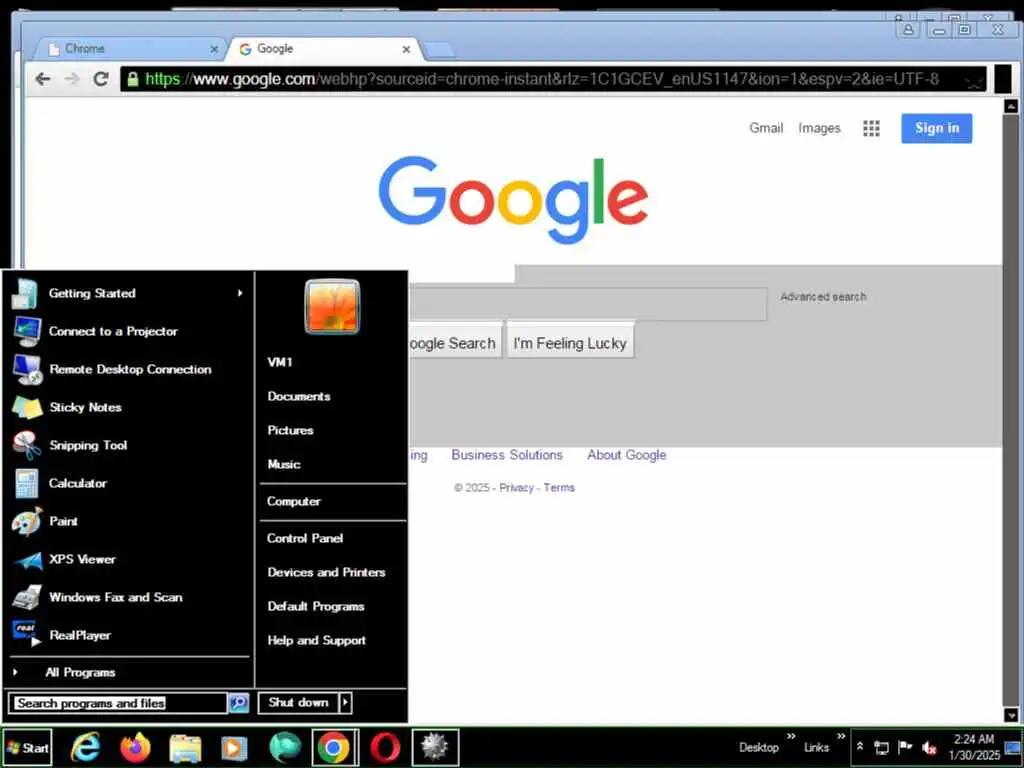This screenshot has height=768, width=1024.
Task: Click the Sign in button
Action: pos(936,128)
